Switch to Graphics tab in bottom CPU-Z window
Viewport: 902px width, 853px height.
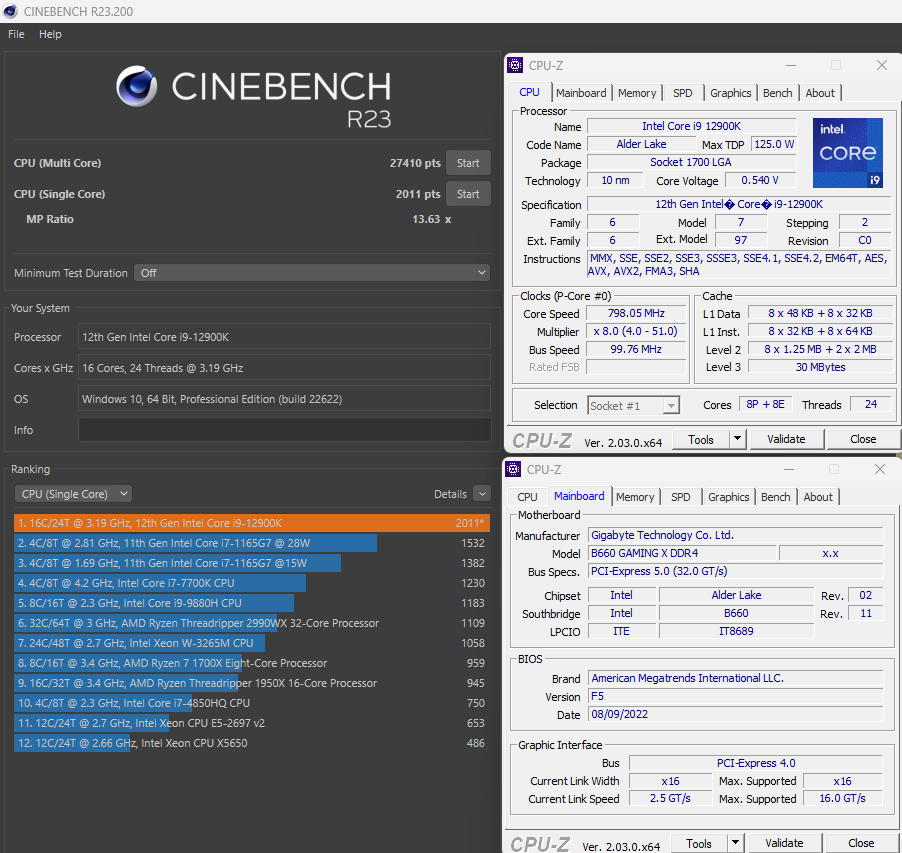pyautogui.click(x=728, y=496)
